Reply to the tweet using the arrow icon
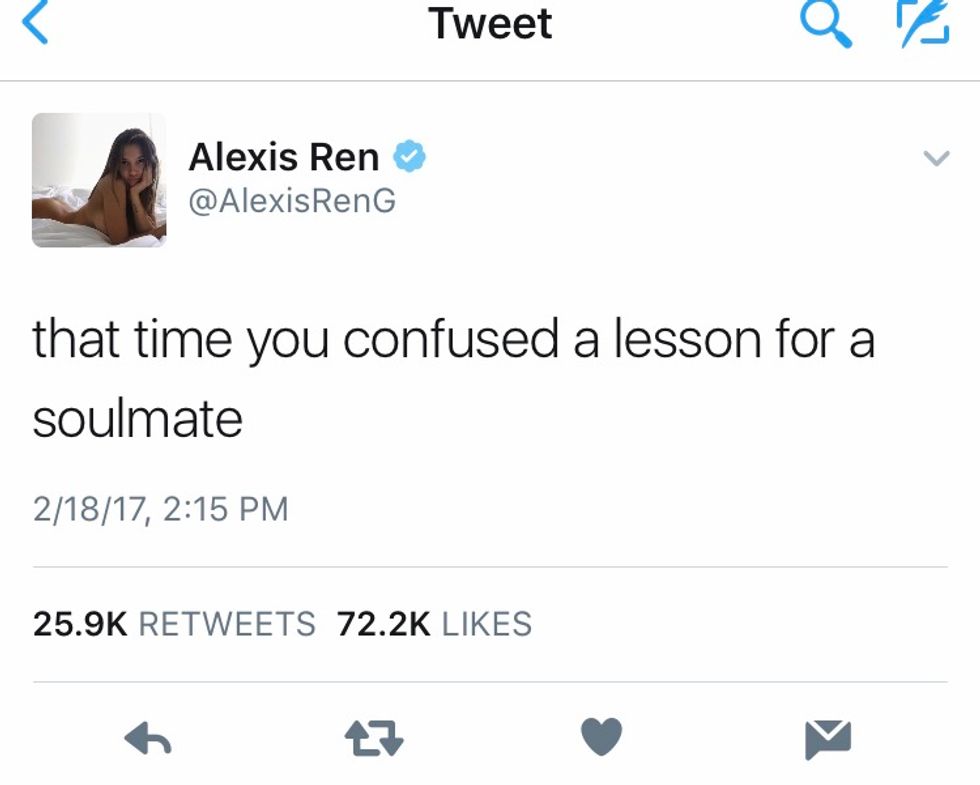Viewport: 980px width, 785px height. [x=148, y=738]
